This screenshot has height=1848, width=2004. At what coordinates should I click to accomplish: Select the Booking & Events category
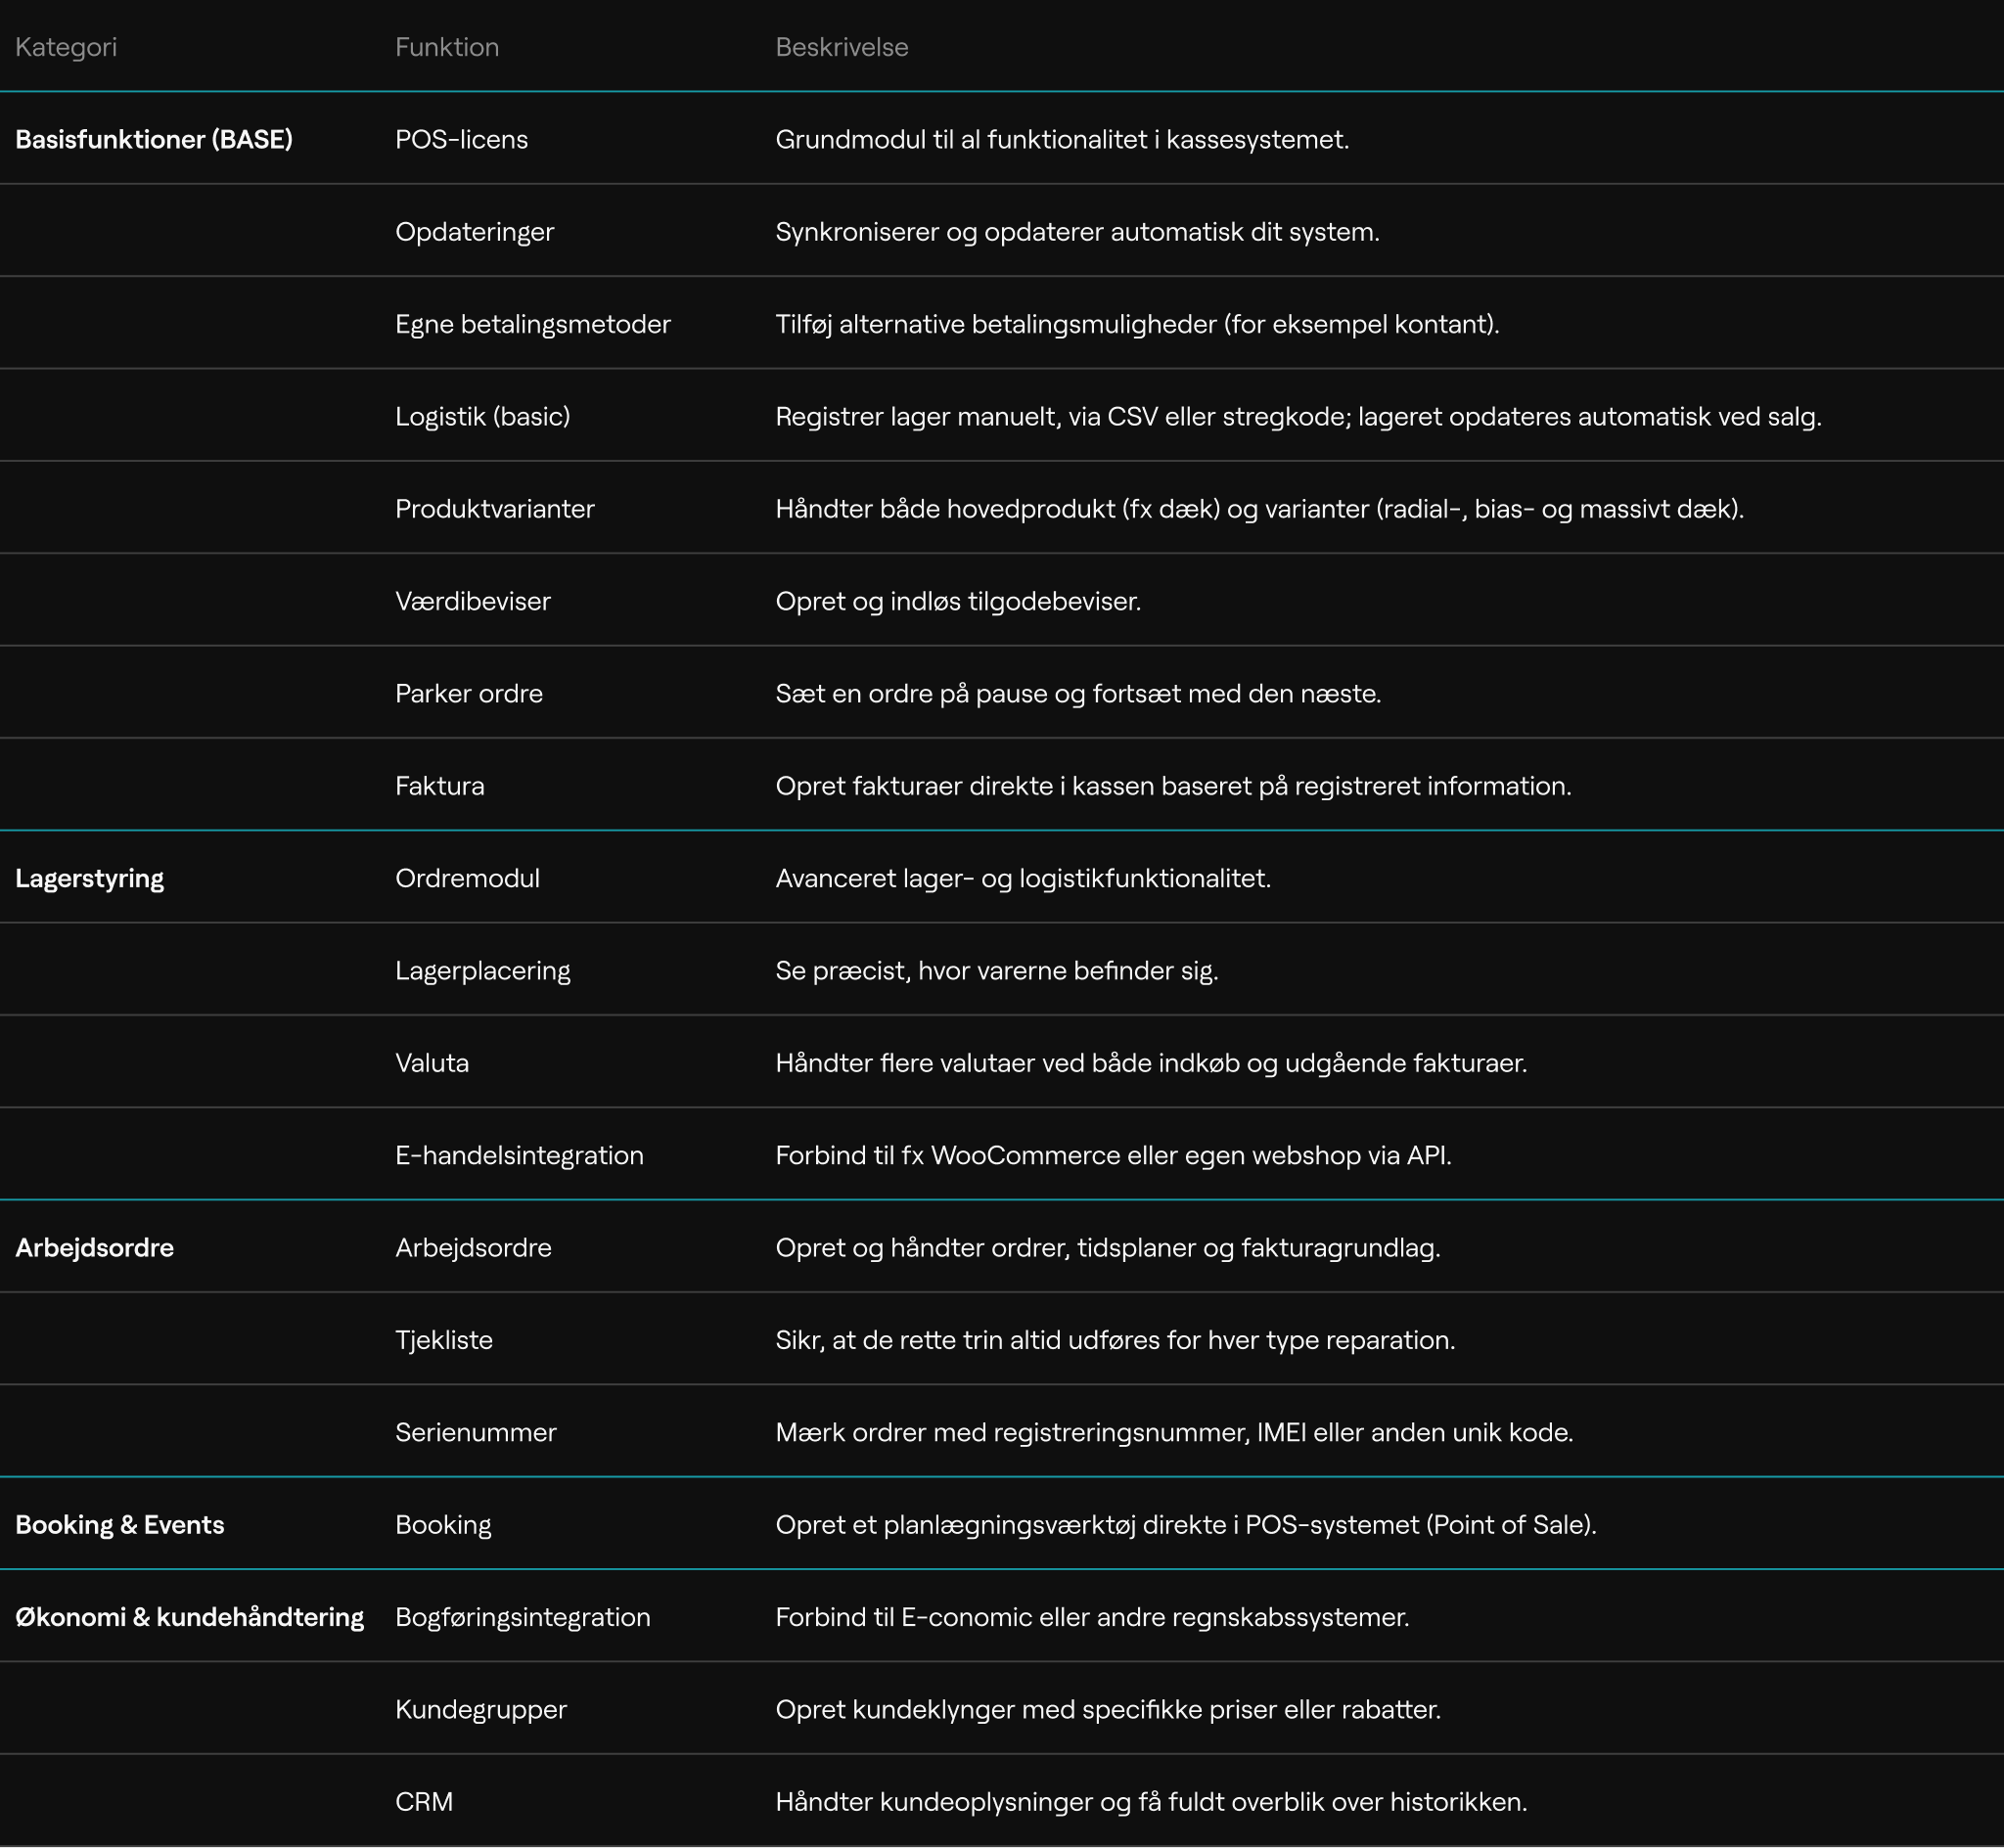(119, 1524)
